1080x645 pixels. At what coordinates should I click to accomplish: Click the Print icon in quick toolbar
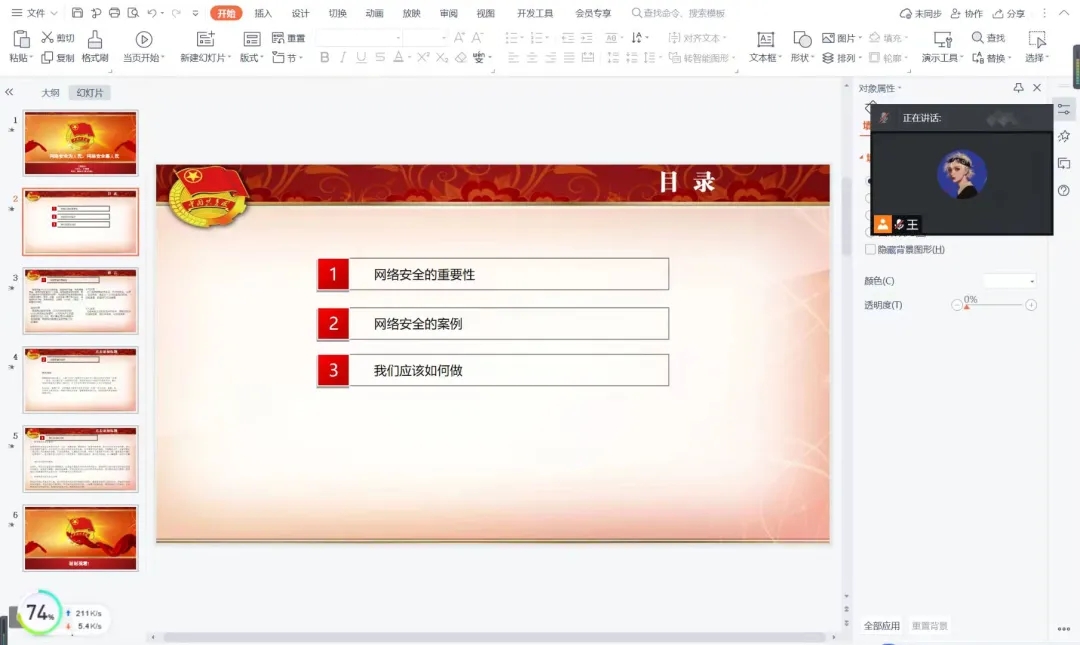(114, 13)
